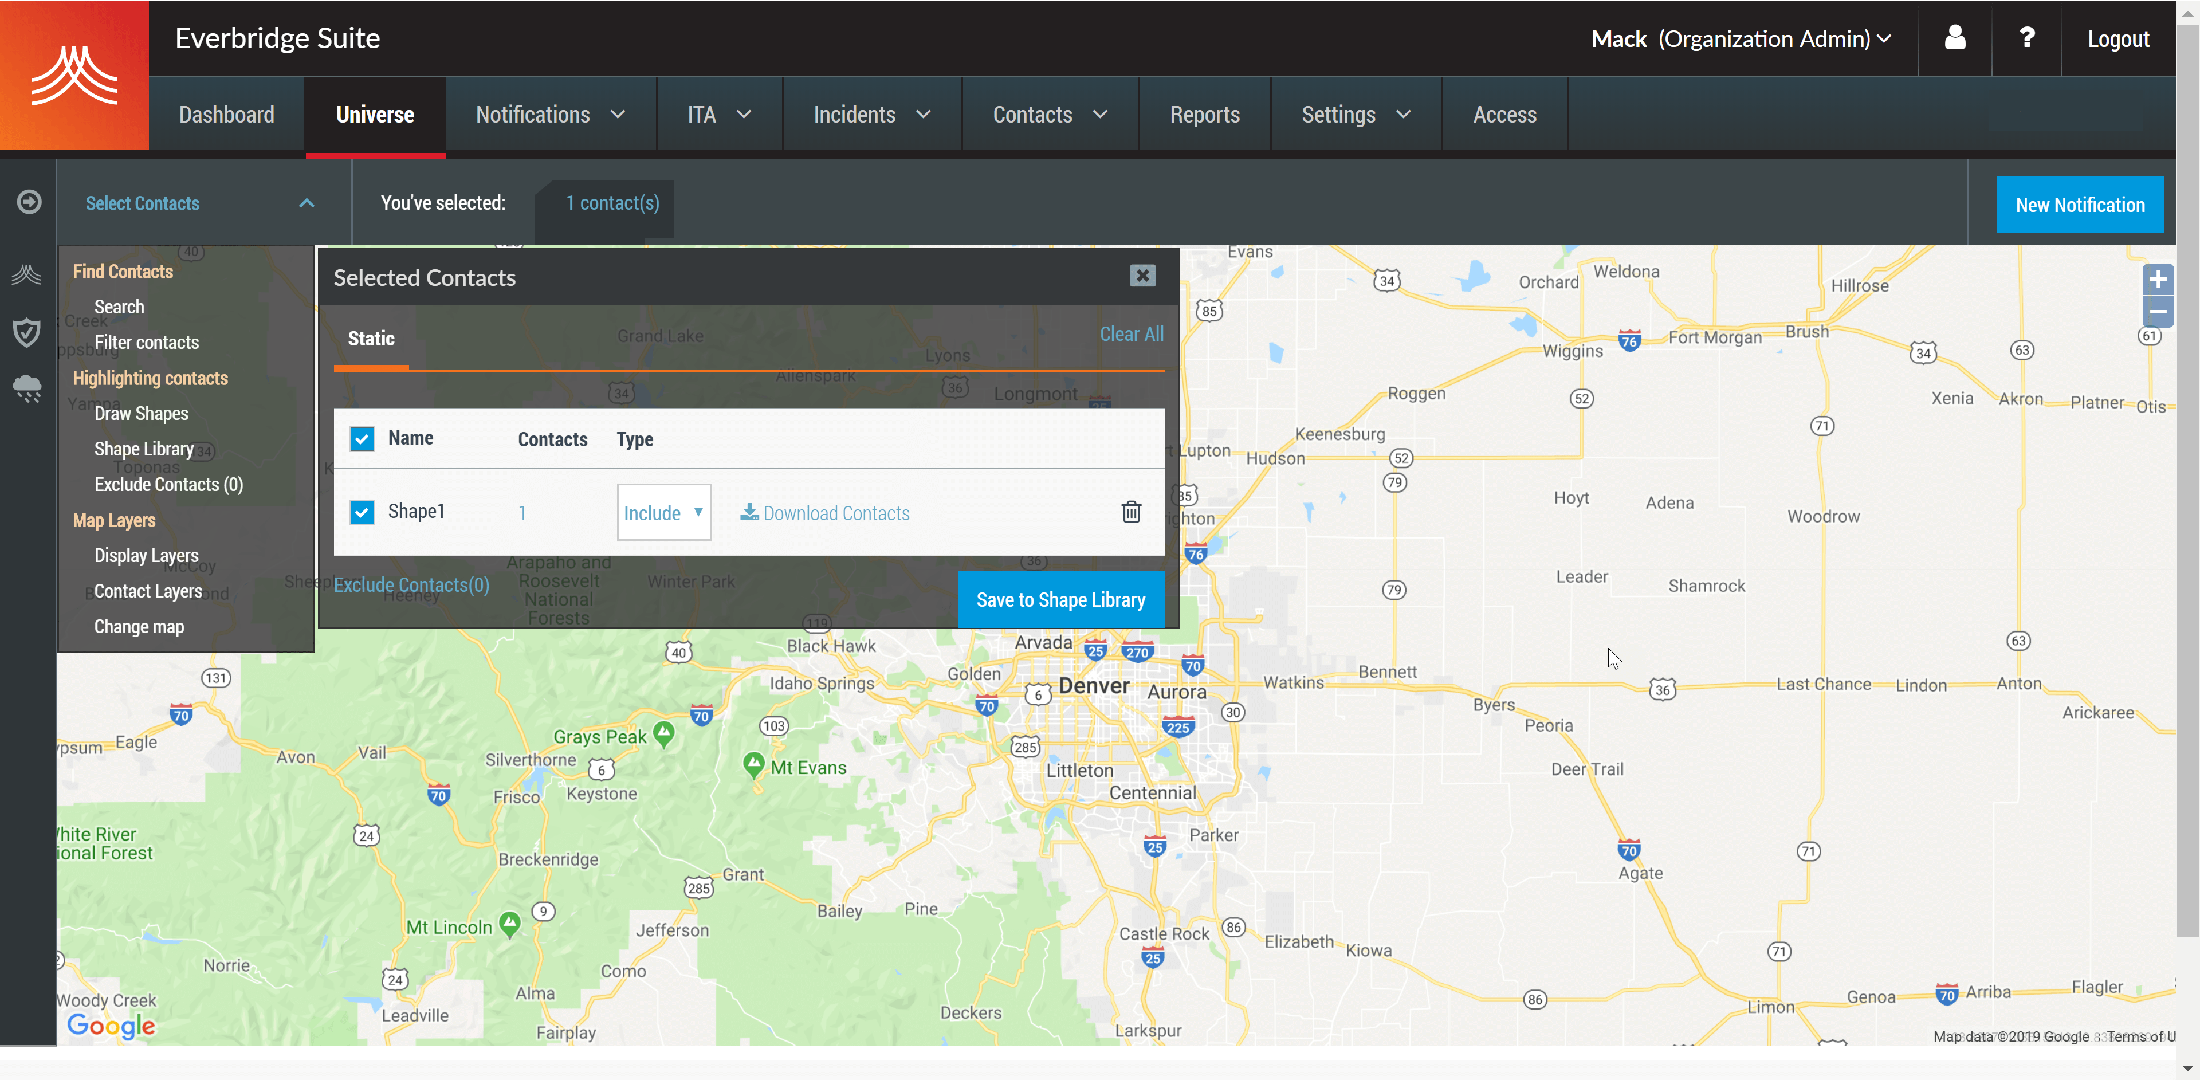Image resolution: width=2200 pixels, height=1080 pixels.
Task: Close the Selected Contacts panel
Action: pos(1143,276)
